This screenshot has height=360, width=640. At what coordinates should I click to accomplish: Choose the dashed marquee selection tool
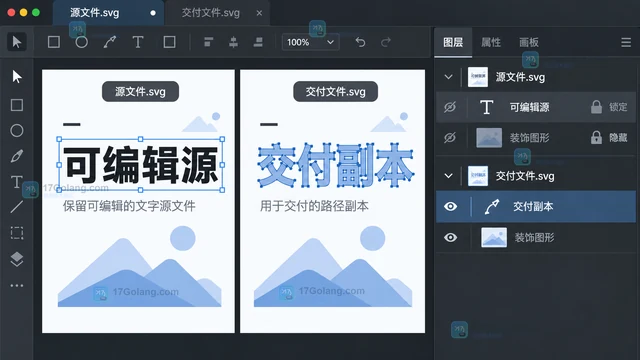[17, 233]
